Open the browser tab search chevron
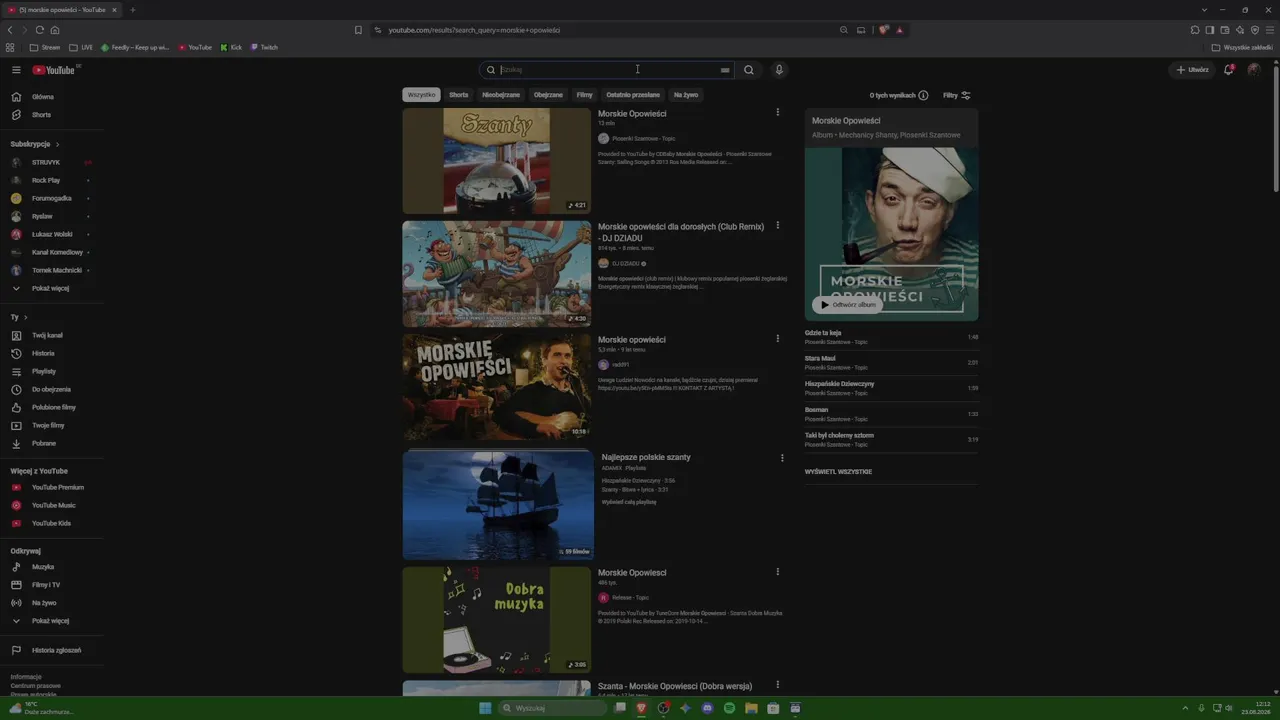The width and height of the screenshot is (1280, 720). click(x=1204, y=10)
